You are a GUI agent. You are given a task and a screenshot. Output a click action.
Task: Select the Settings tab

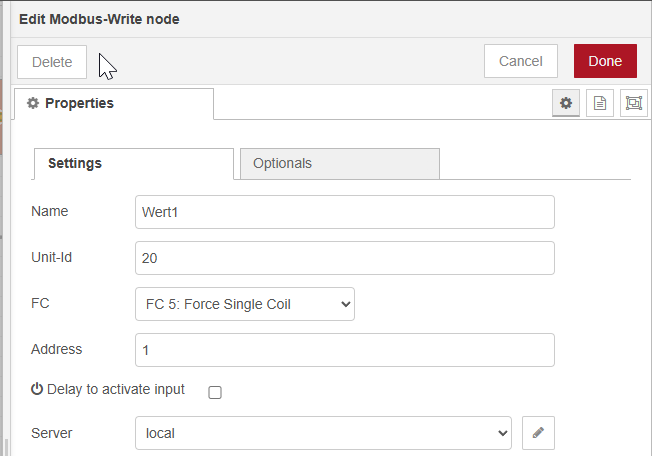[x=134, y=163]
